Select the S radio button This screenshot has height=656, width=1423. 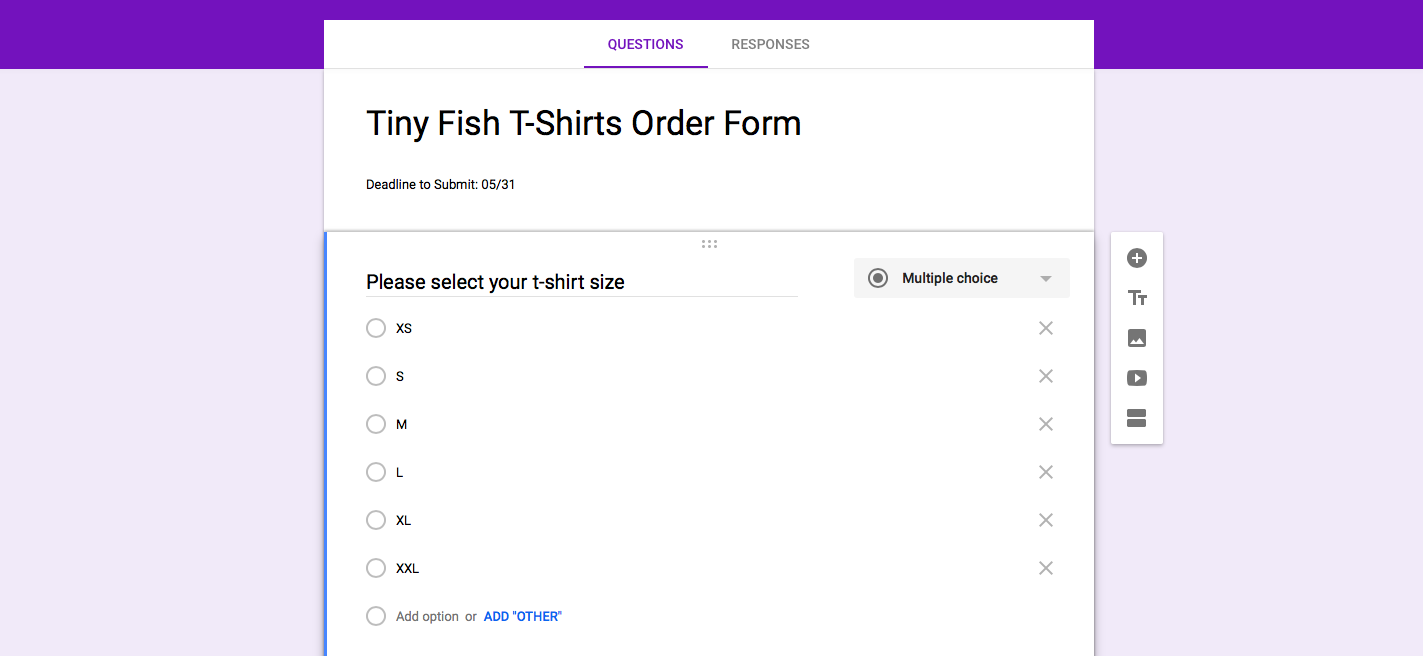[x=376, y=376]
